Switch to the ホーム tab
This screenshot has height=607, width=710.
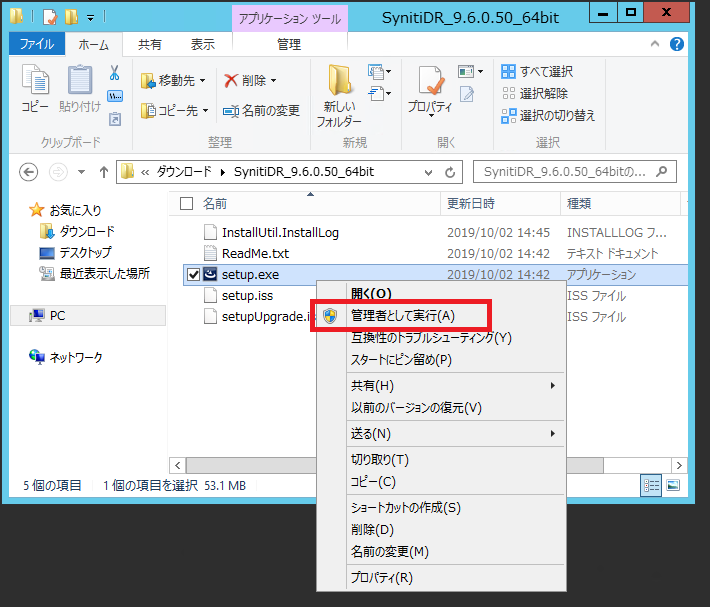click(x=93, y=44)
